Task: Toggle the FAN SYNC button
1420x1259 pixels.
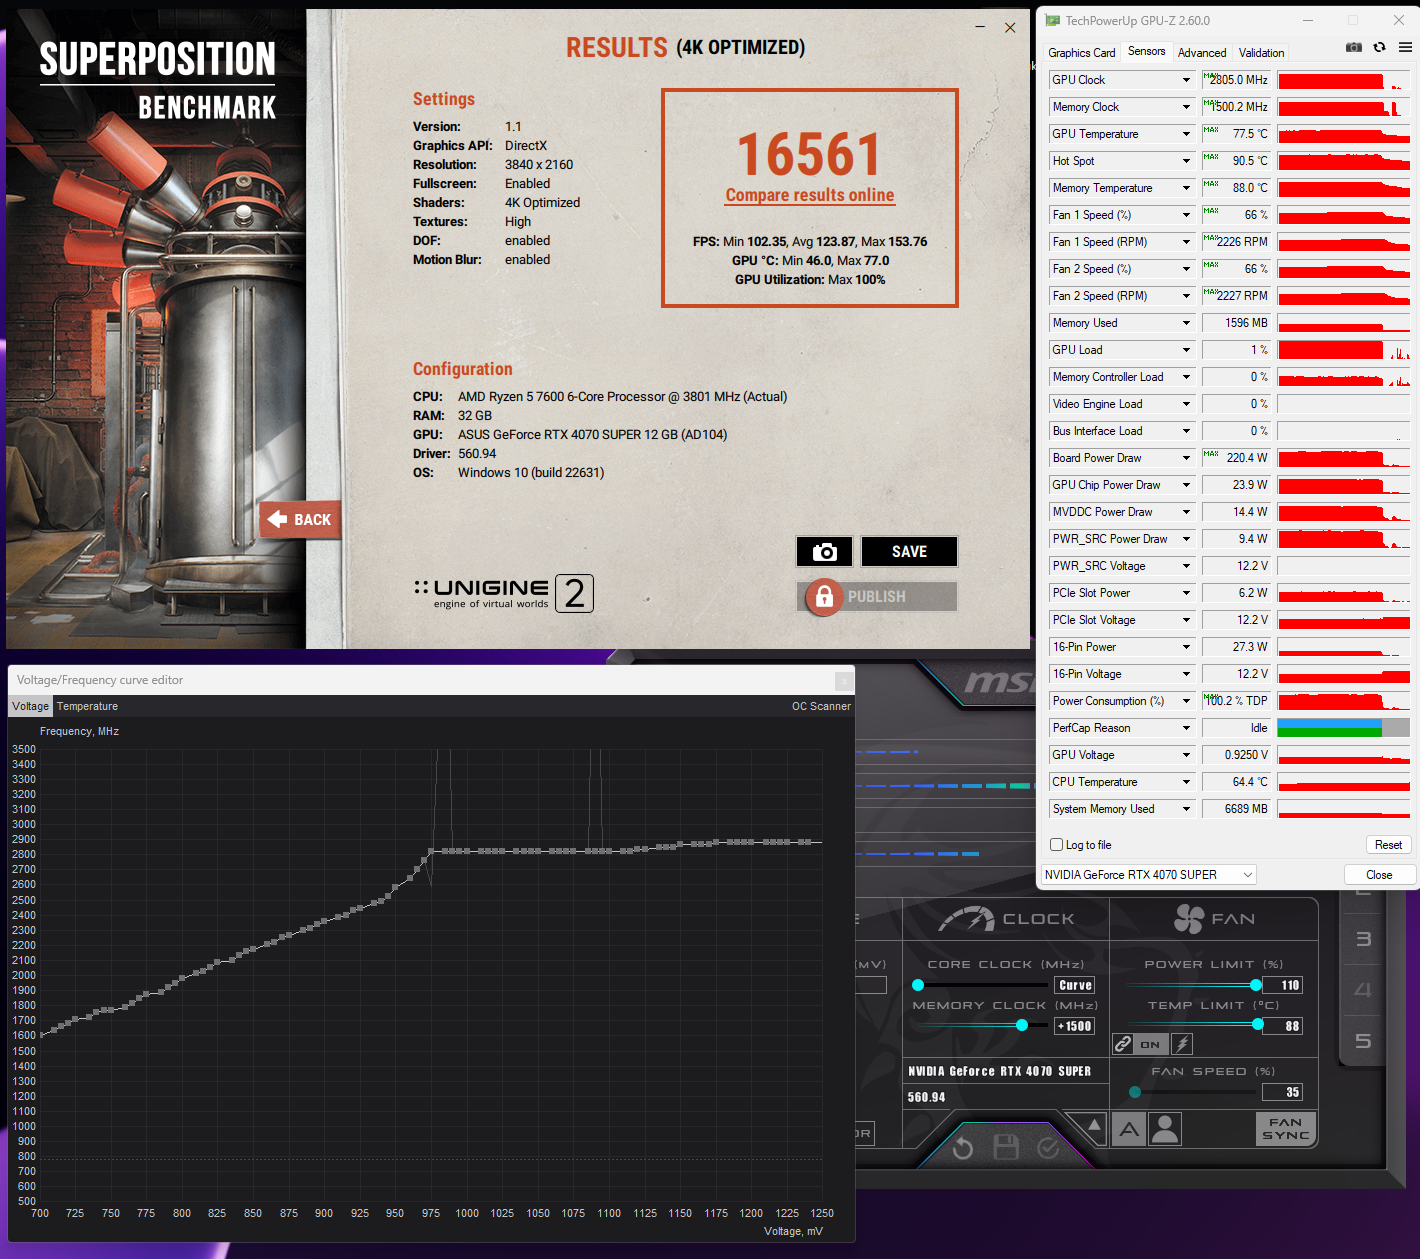Action: click(1285, 1129)
